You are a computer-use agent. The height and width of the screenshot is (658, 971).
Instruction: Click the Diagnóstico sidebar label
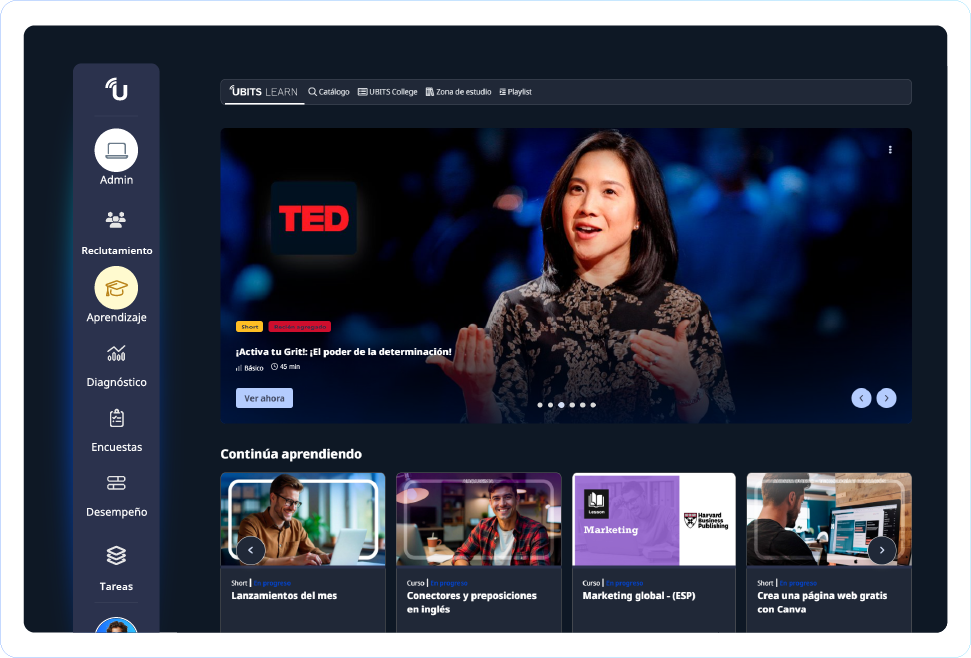(116, 382)
